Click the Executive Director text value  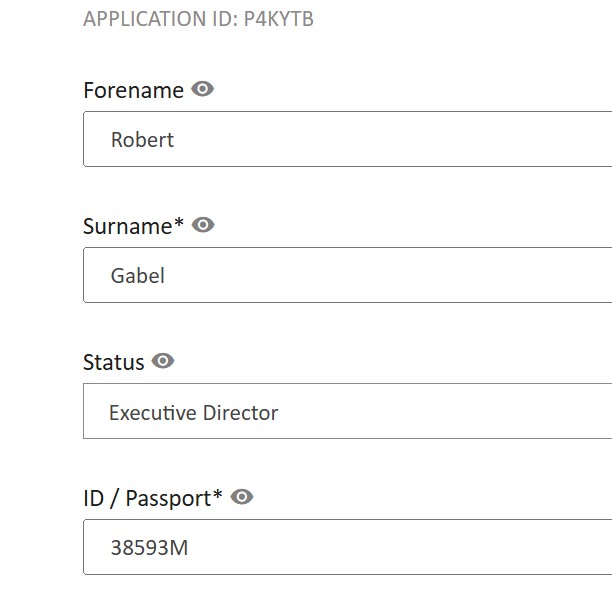[x=194, y=413]
